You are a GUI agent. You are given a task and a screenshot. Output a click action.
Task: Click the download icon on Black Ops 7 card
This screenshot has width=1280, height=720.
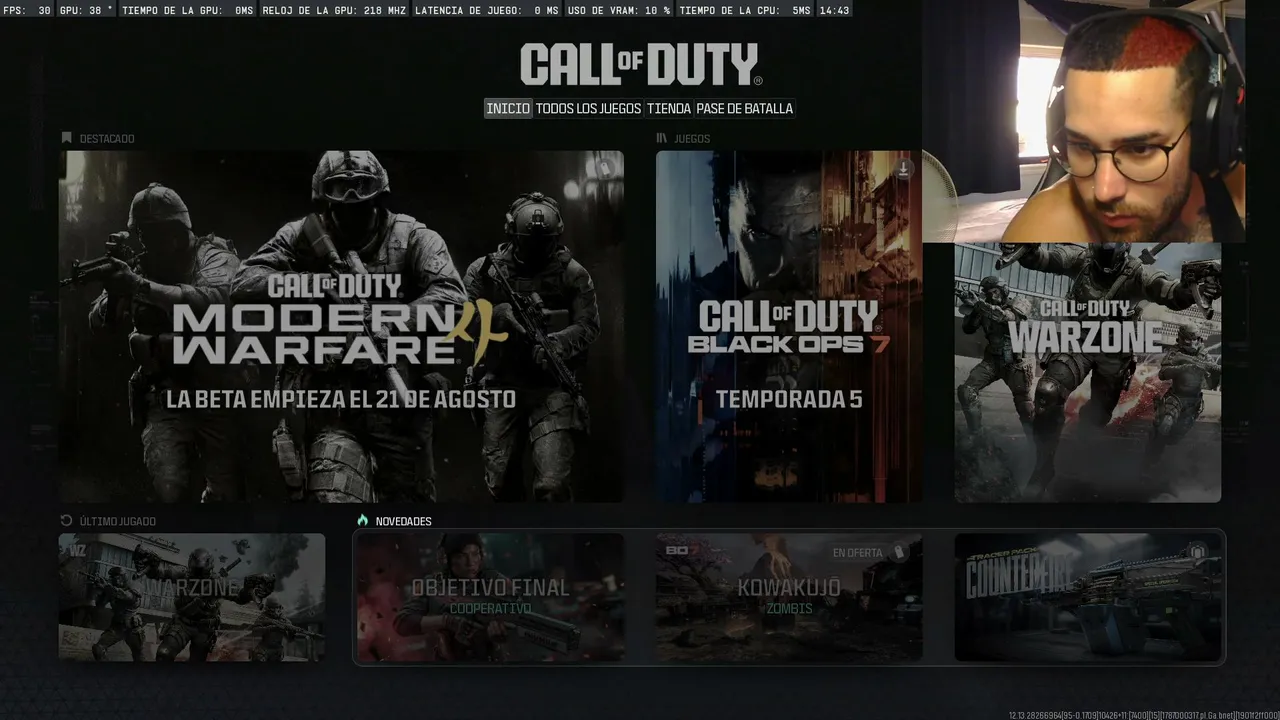904,168
